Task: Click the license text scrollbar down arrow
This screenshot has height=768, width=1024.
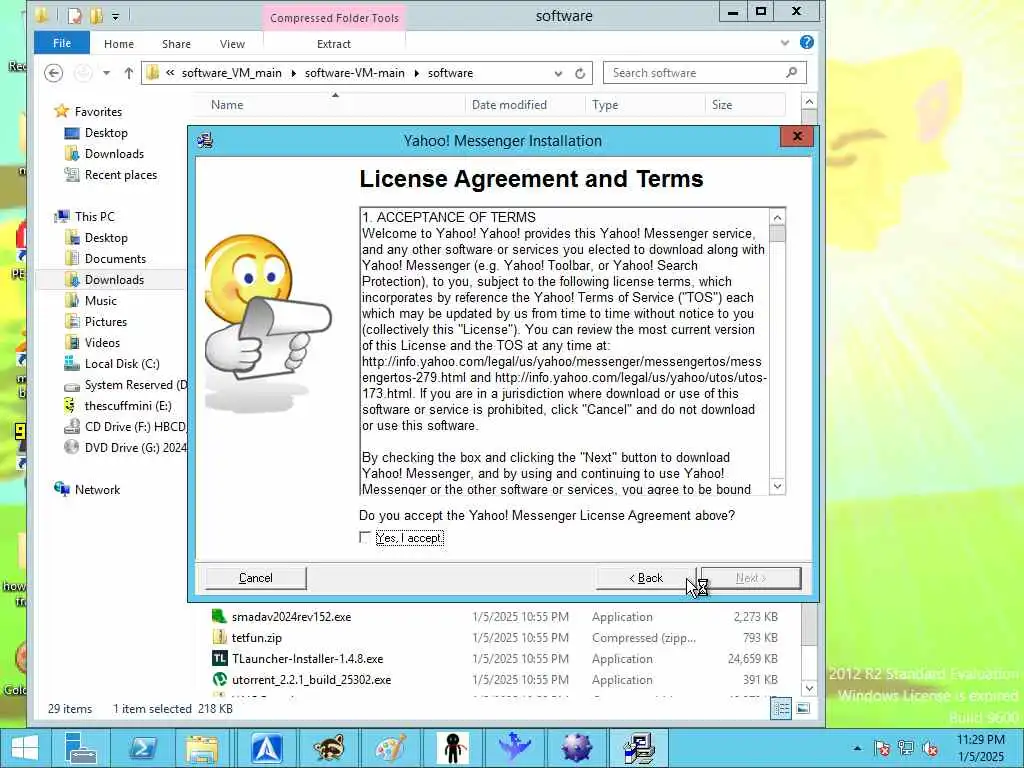Action: pyautogui.click(x=777, y=486)
